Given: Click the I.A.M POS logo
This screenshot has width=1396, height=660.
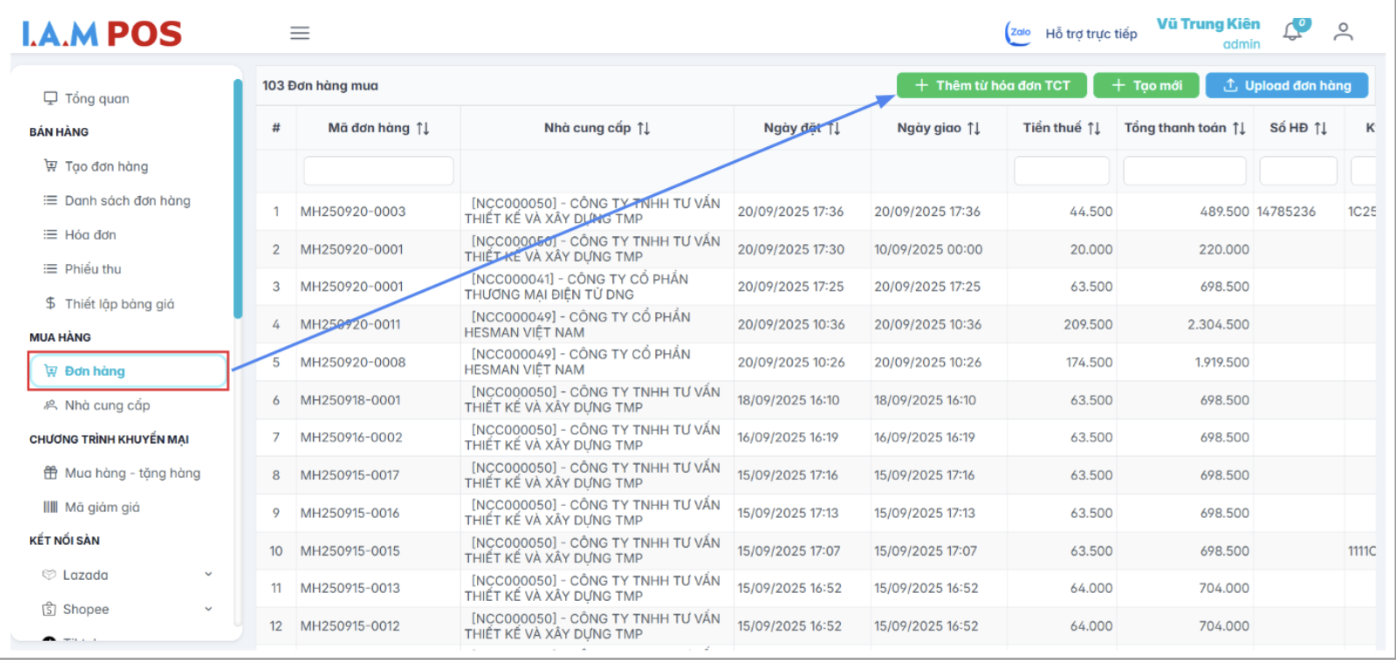Looking at the screenshot, I should tap(102, 34).
